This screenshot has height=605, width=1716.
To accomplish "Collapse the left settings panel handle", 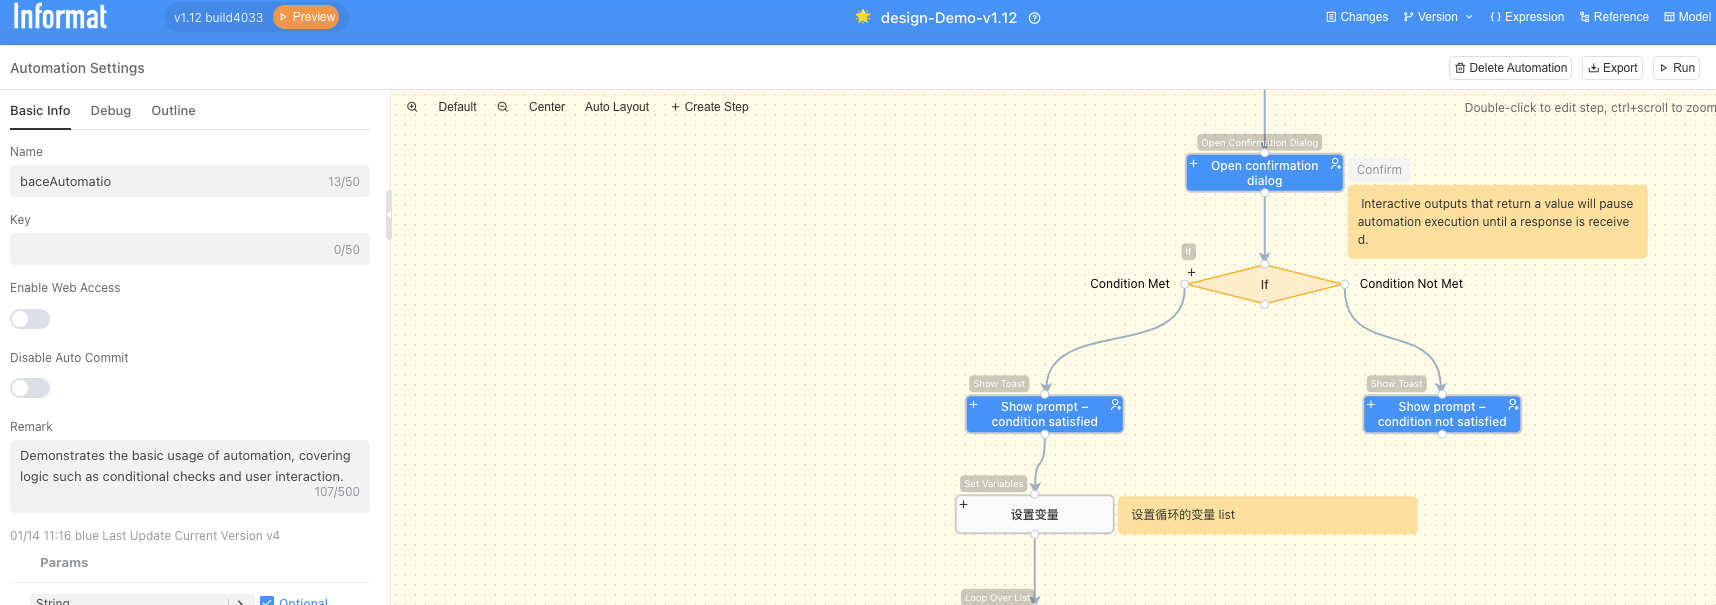I will pos(388,215).
